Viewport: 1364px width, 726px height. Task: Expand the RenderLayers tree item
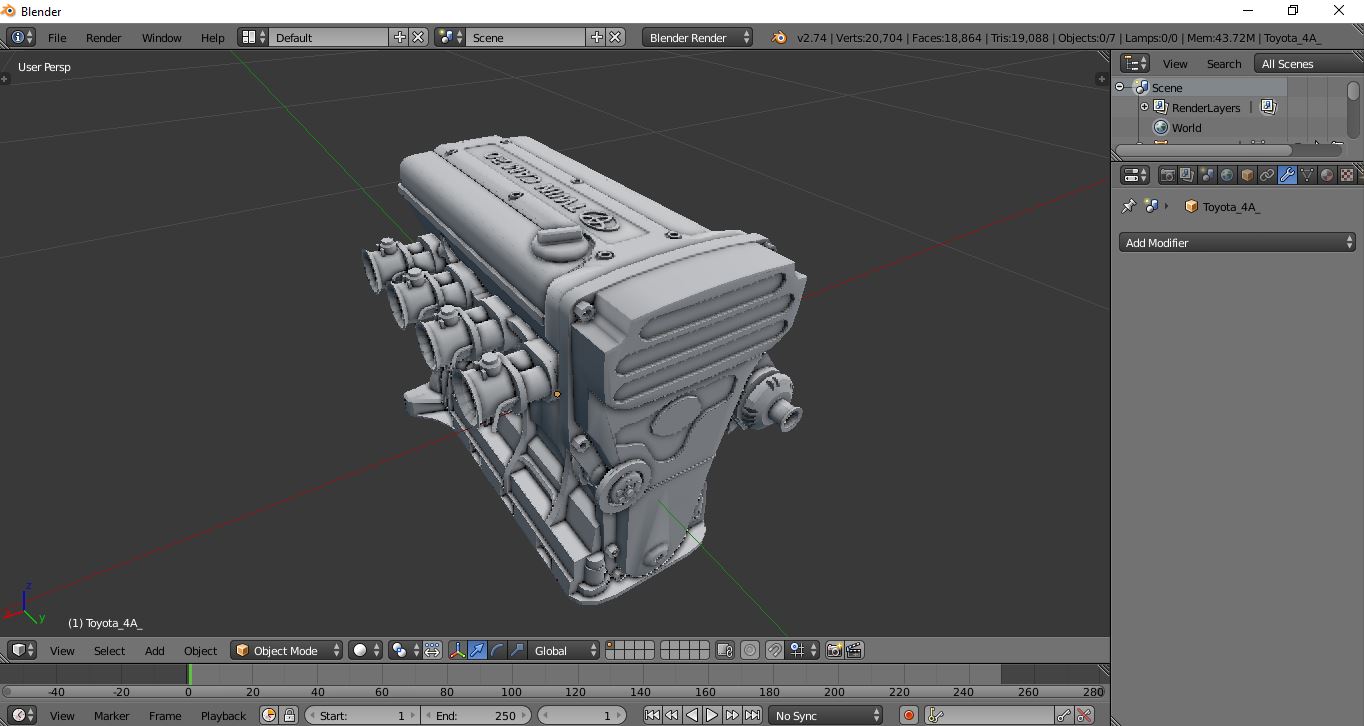click(x=1145, y=107)
